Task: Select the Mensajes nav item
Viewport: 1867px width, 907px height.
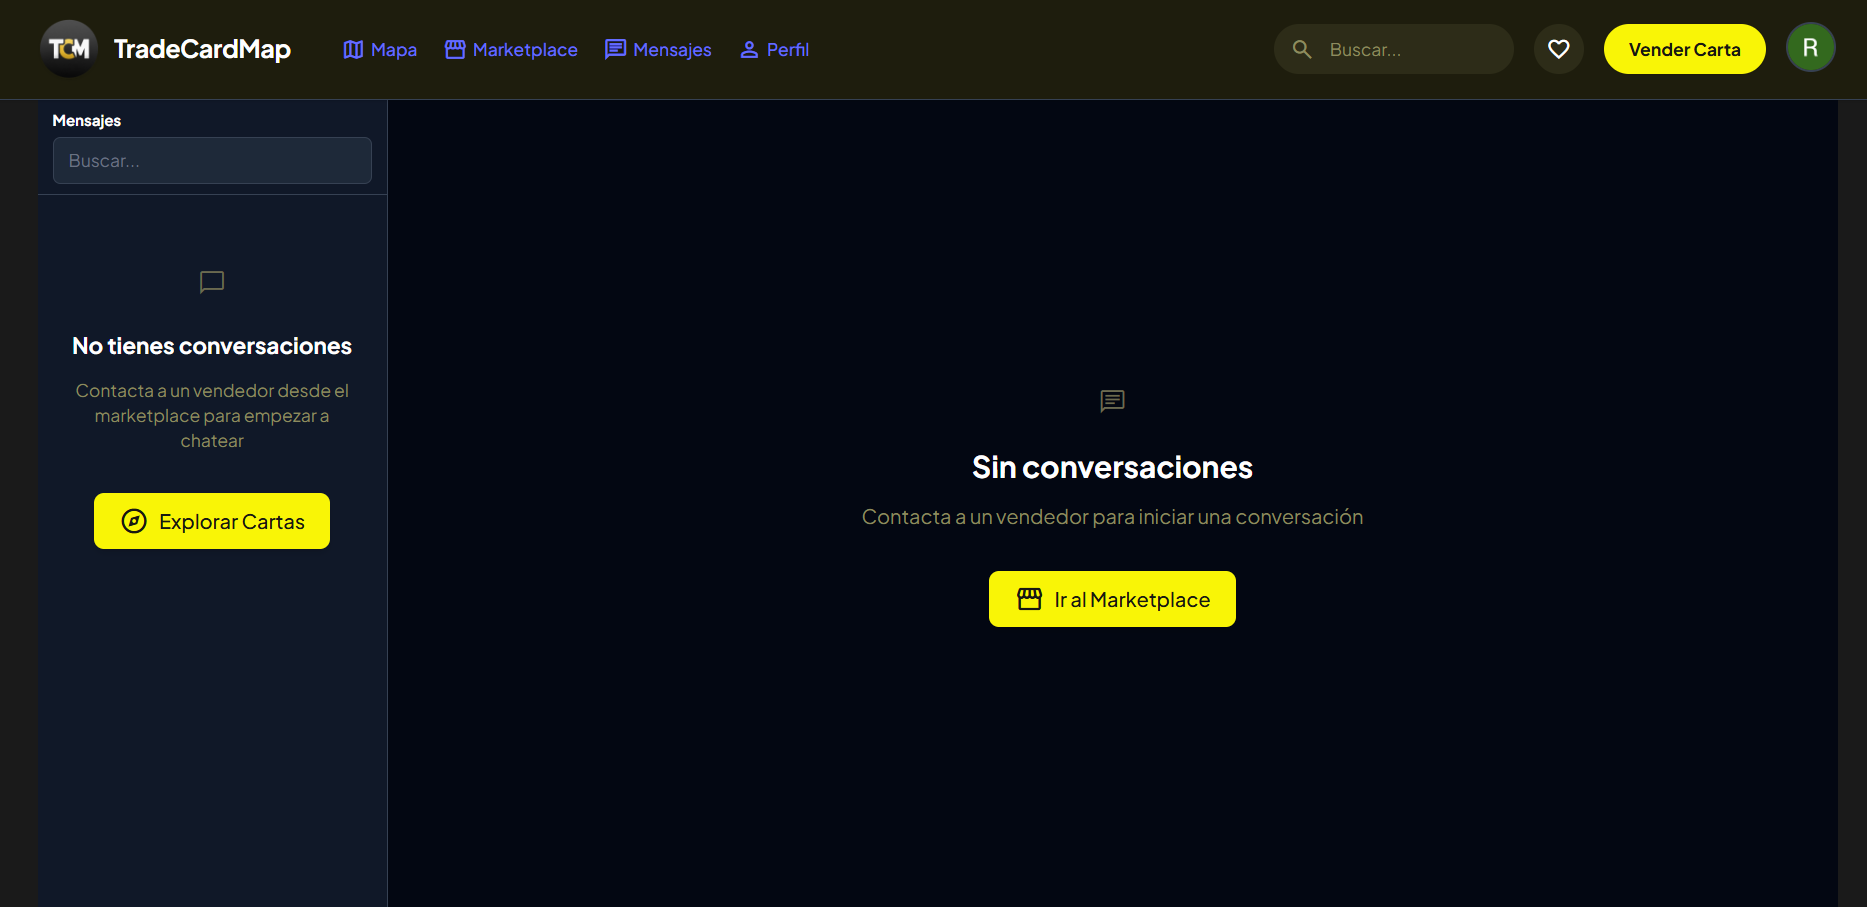Action: point(658,50)
